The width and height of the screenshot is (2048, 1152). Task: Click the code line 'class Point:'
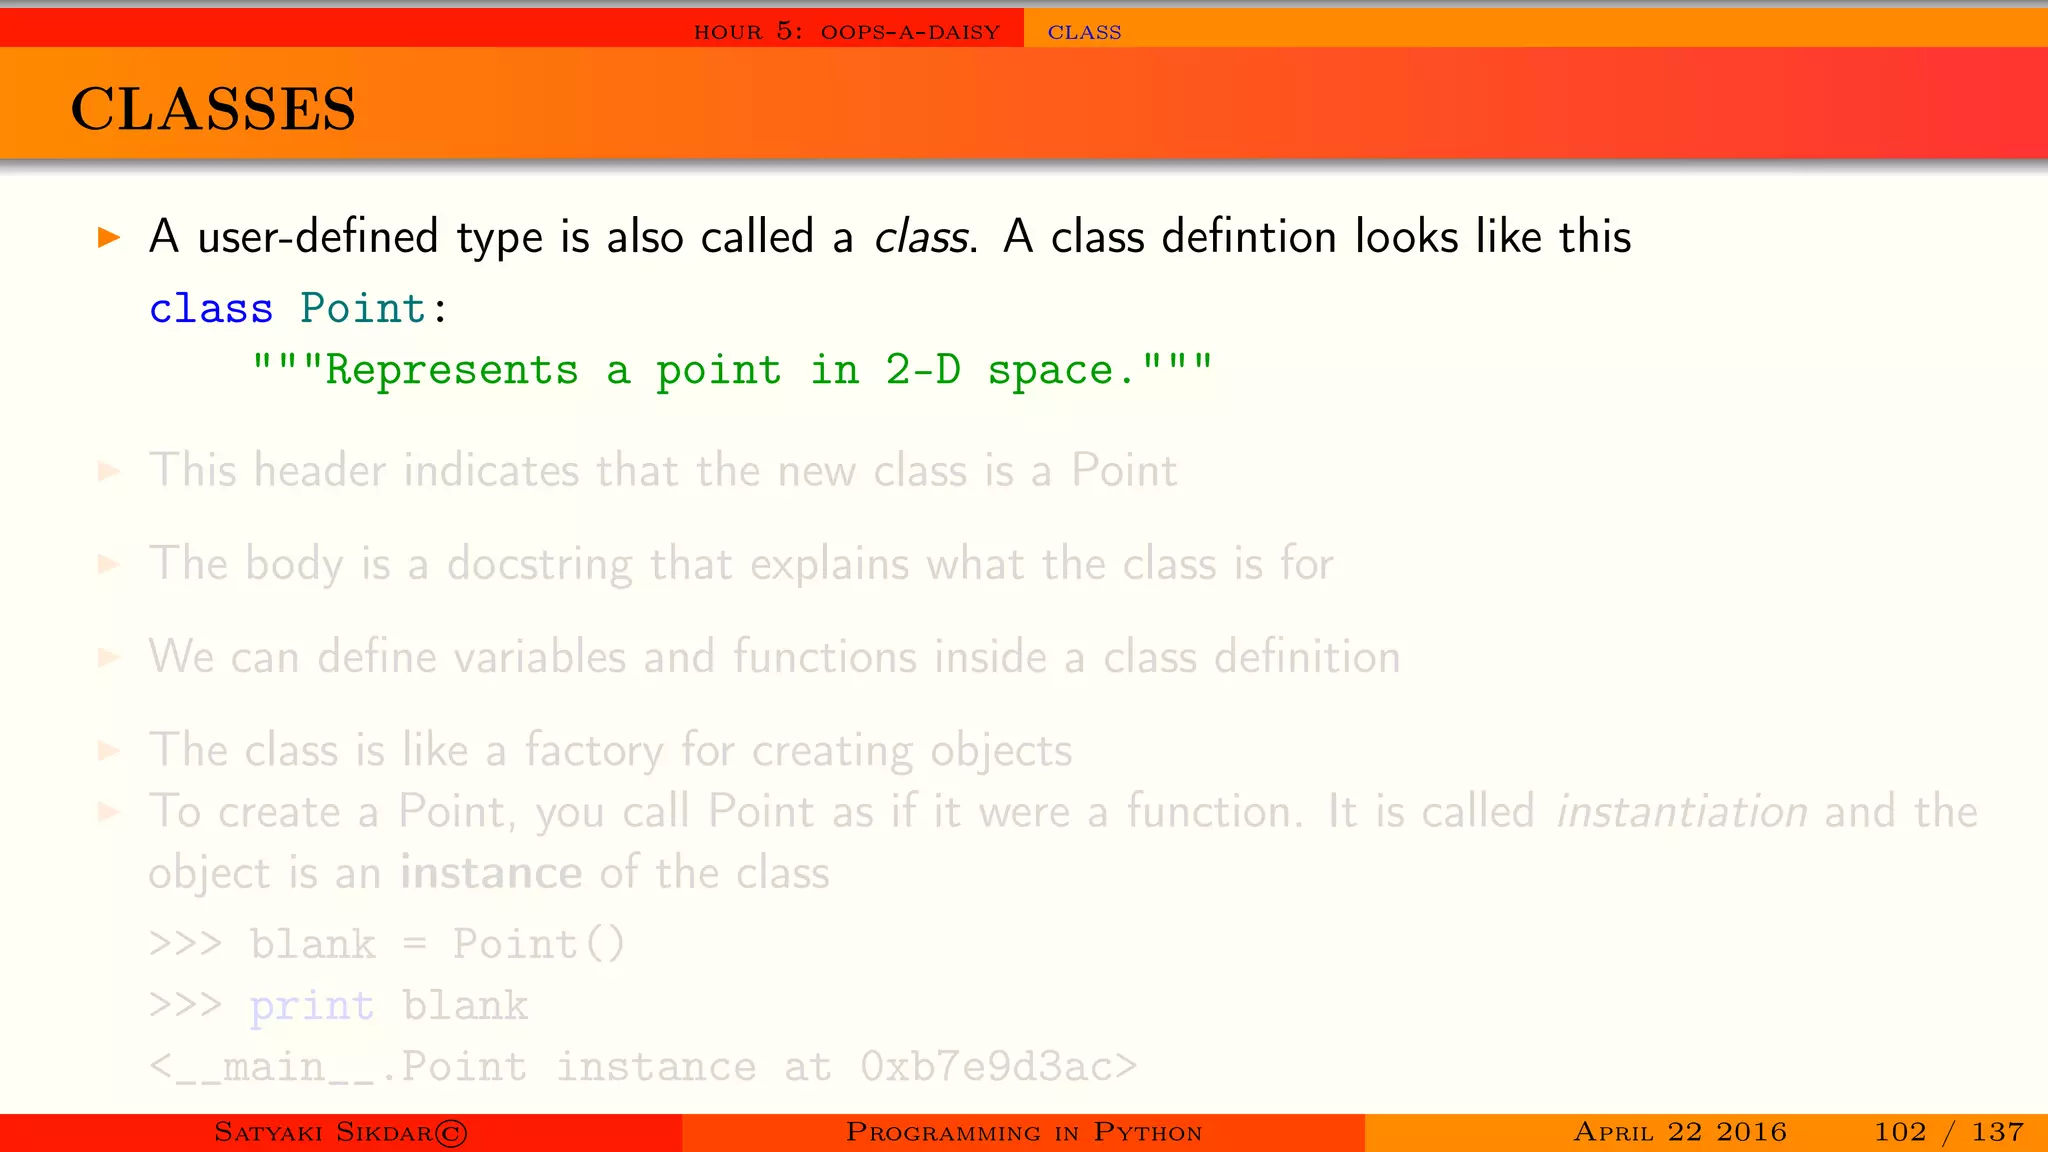[x=298, y=309]
